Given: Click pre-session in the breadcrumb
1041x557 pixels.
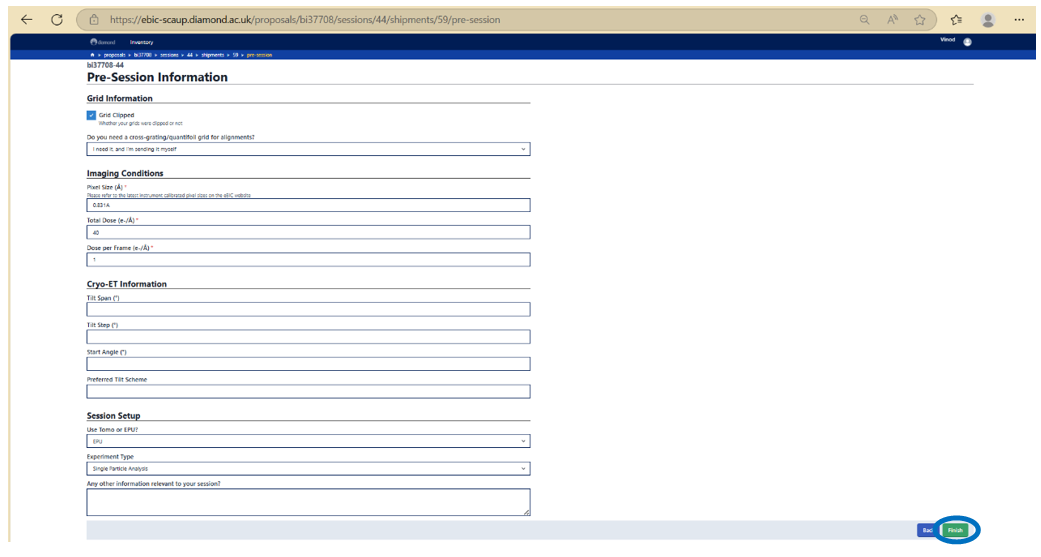Looking at the screenshot, I should tap(259, 55).
